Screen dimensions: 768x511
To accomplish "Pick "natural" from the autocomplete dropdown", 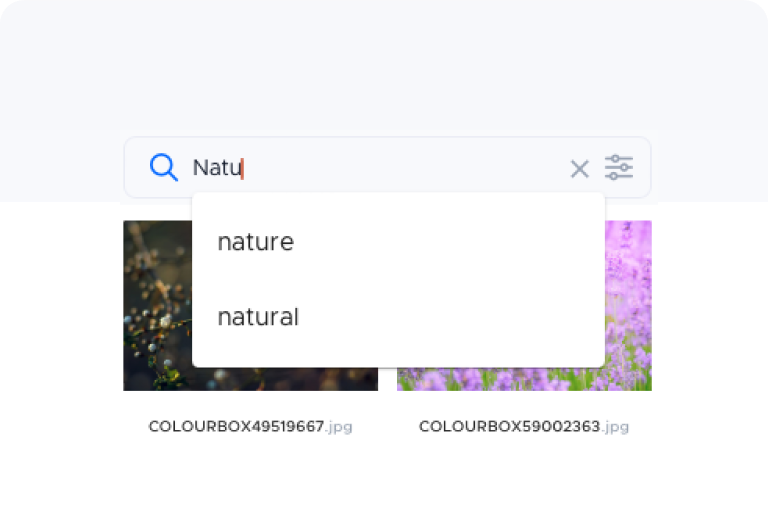I will pyautogui.click(x=258, y=317).
